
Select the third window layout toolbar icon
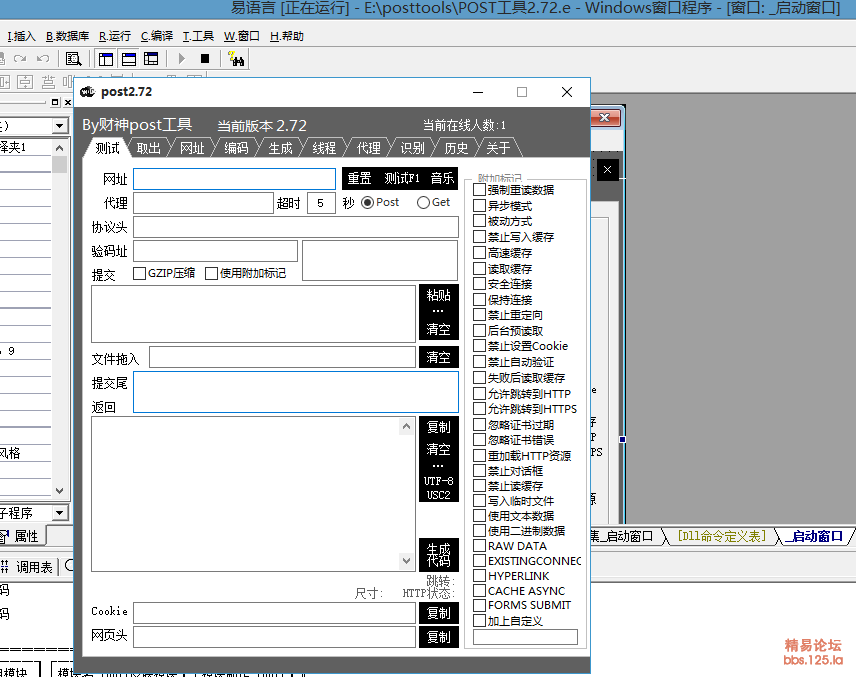coord(151,59)
